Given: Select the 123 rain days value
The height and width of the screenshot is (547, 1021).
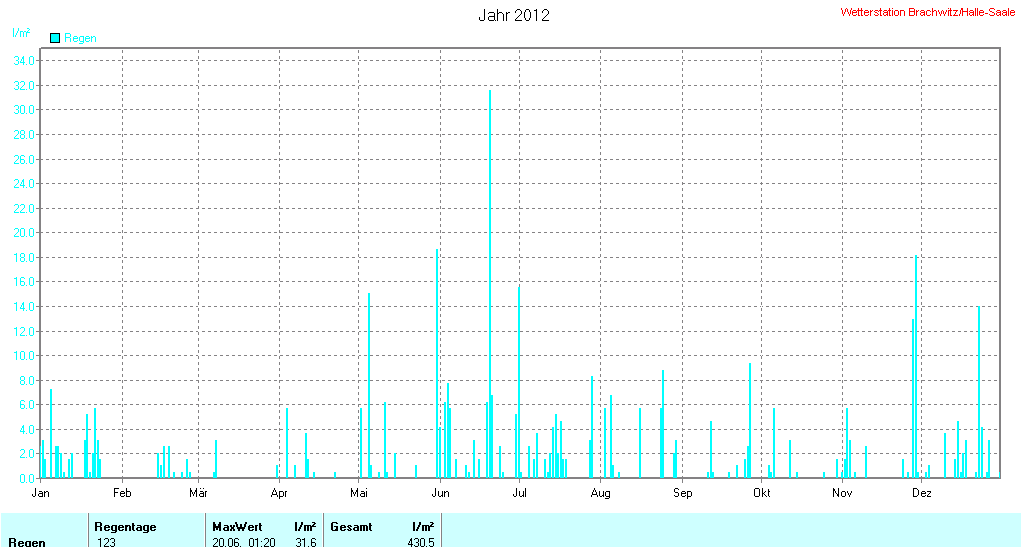Looking at the screenshot, I should 106,542.
